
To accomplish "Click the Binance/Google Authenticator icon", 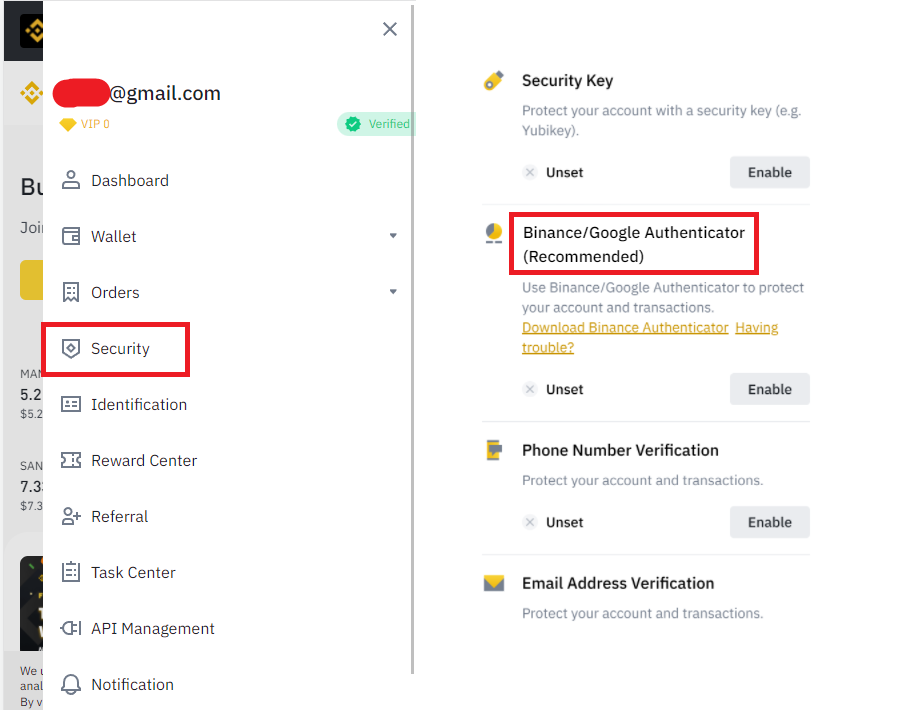I will [x=494, y=233].
